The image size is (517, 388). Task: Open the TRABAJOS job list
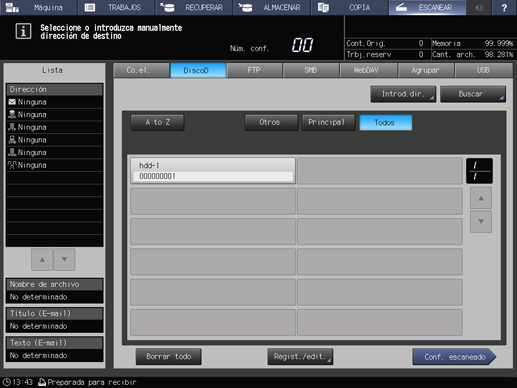(116, 7)
